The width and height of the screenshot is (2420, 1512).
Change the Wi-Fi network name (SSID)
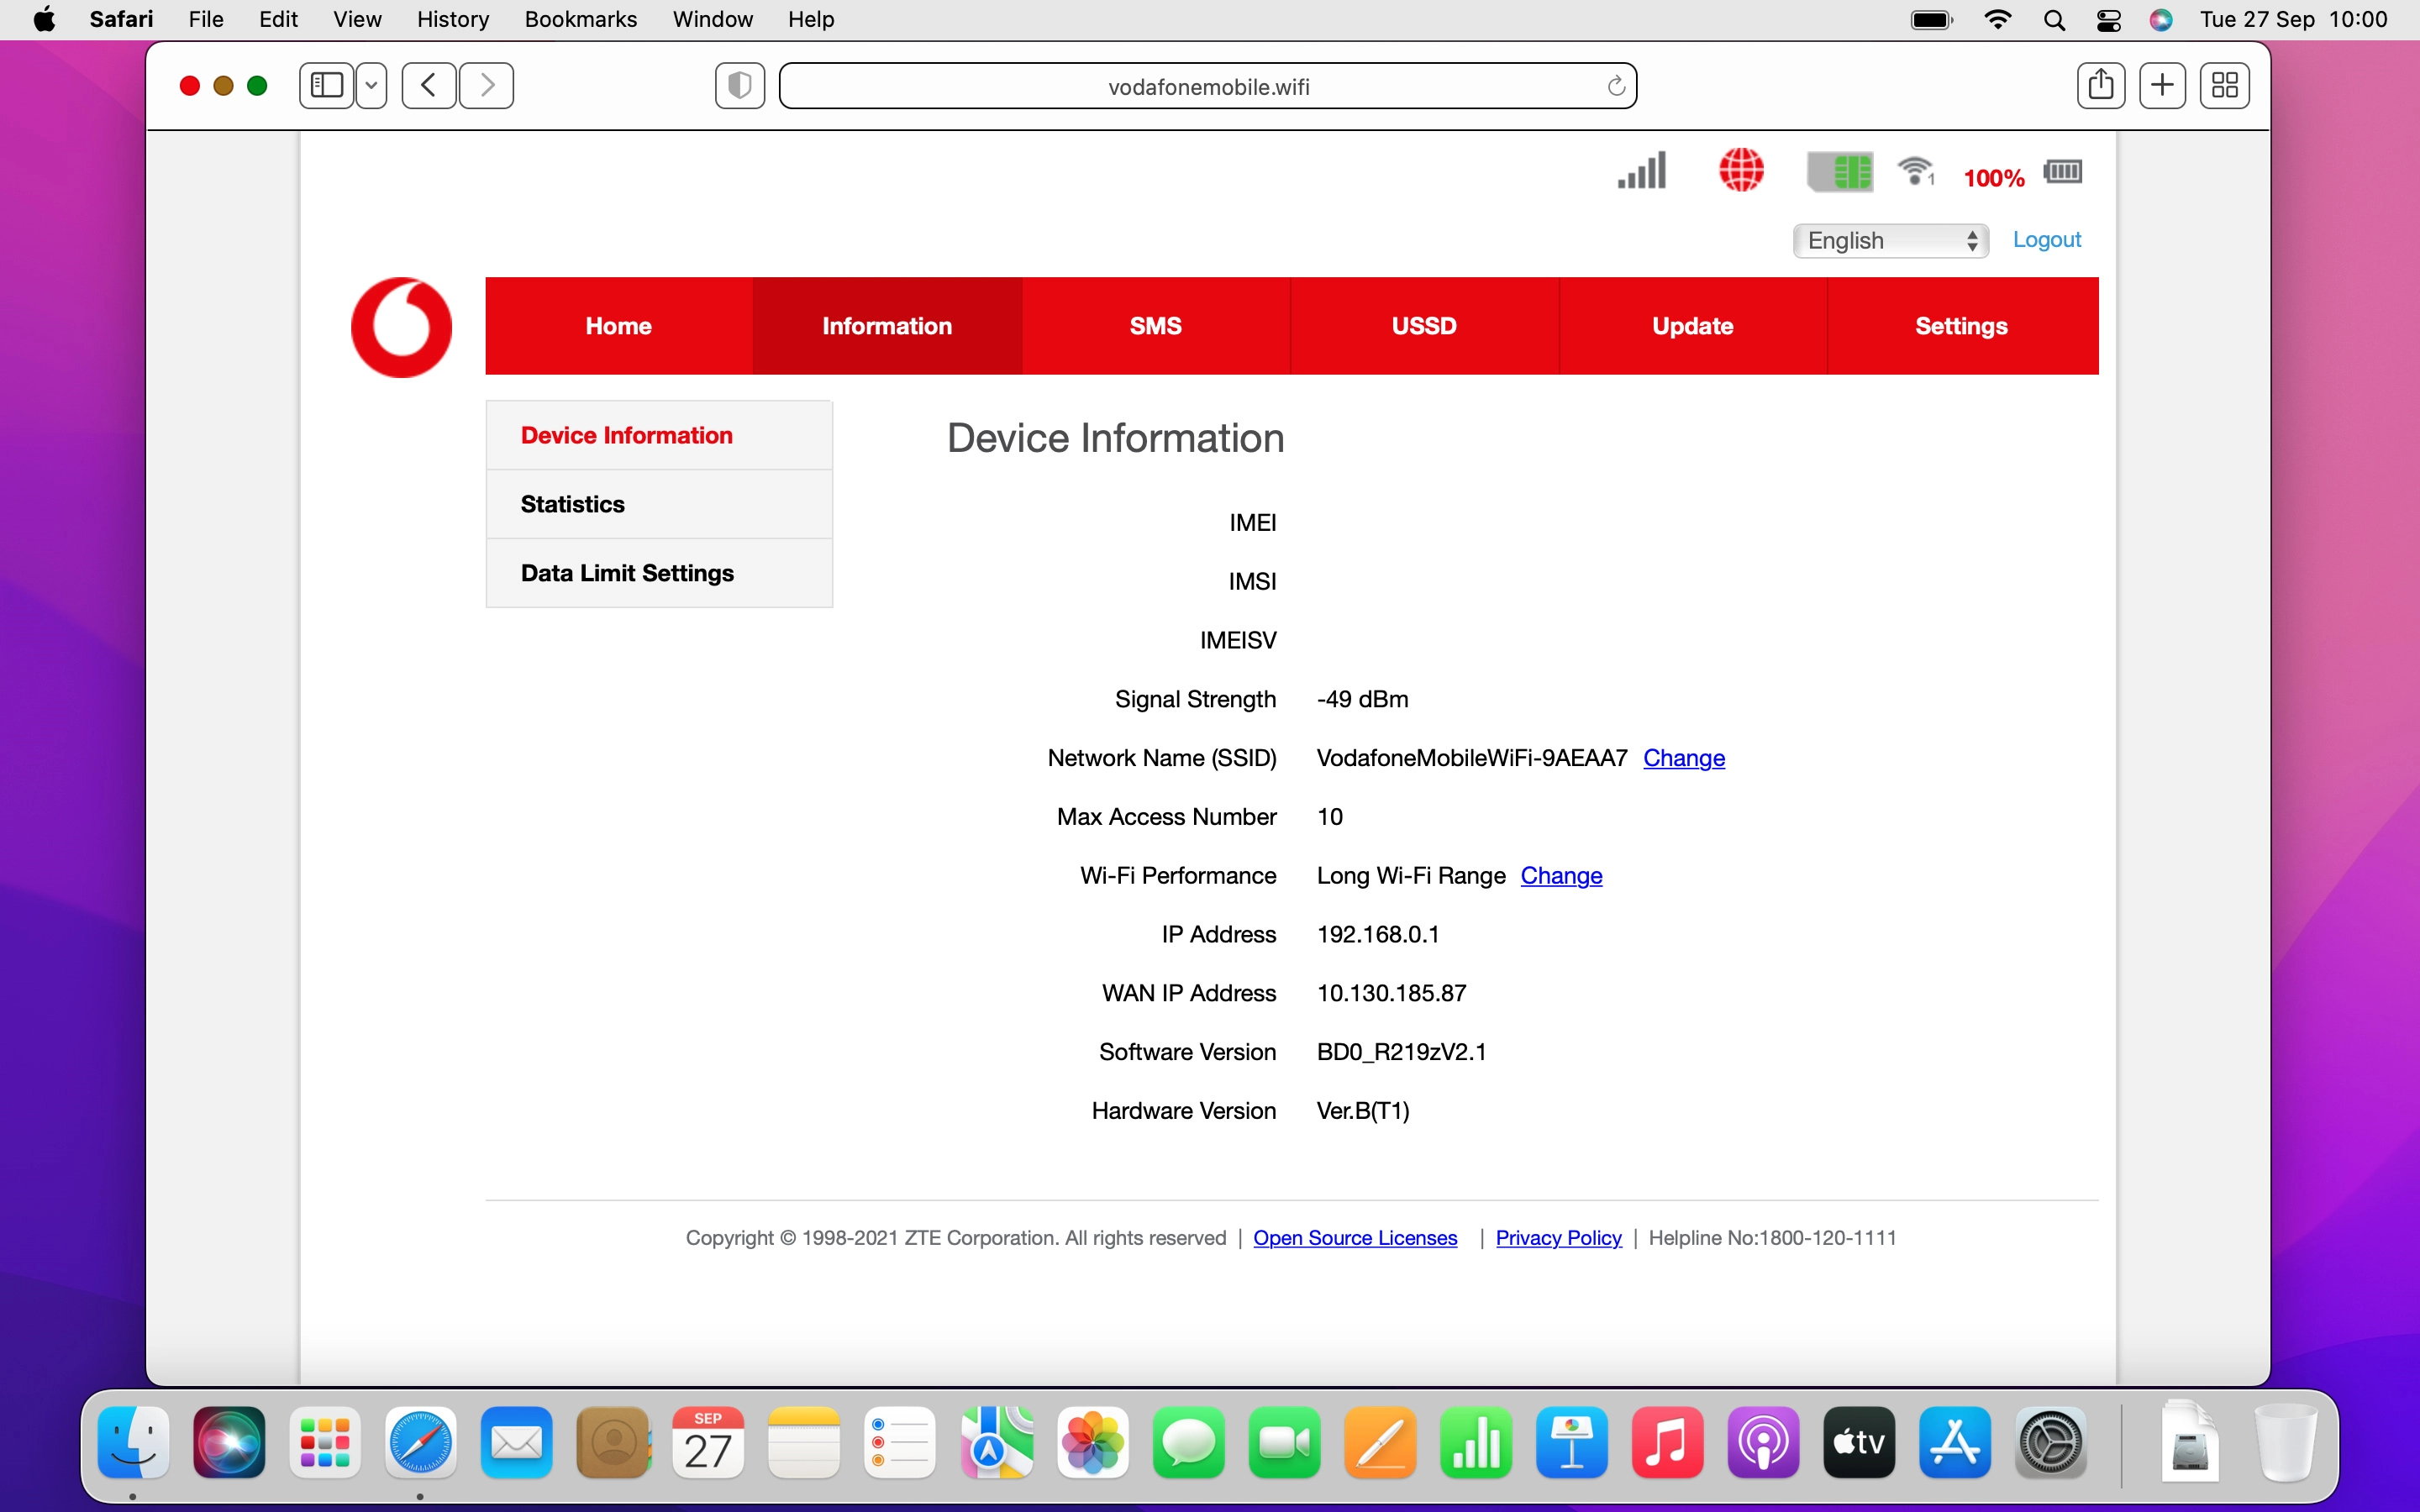(1683, 758)
